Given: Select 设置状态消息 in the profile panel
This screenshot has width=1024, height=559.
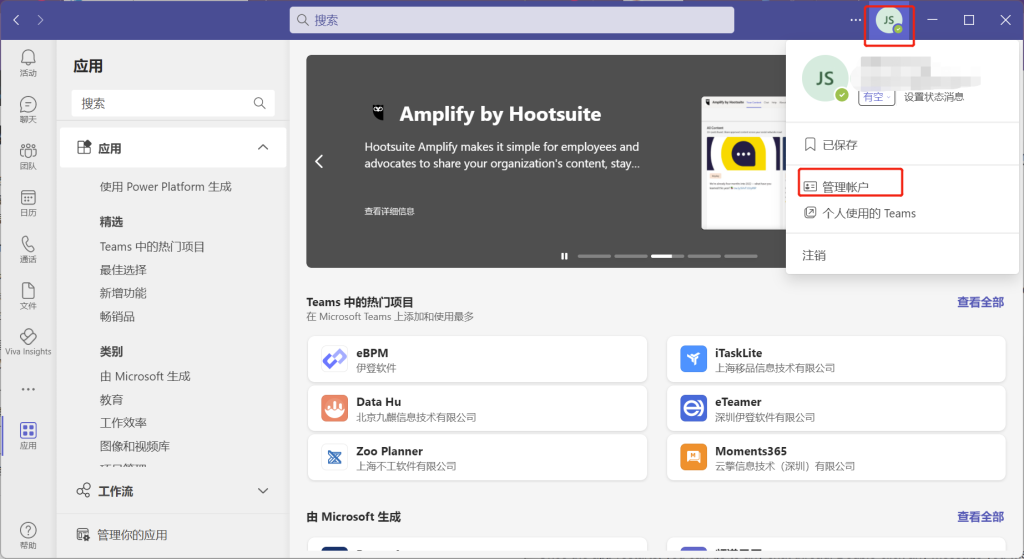Looking at the screenshot, I should point(934,97).
